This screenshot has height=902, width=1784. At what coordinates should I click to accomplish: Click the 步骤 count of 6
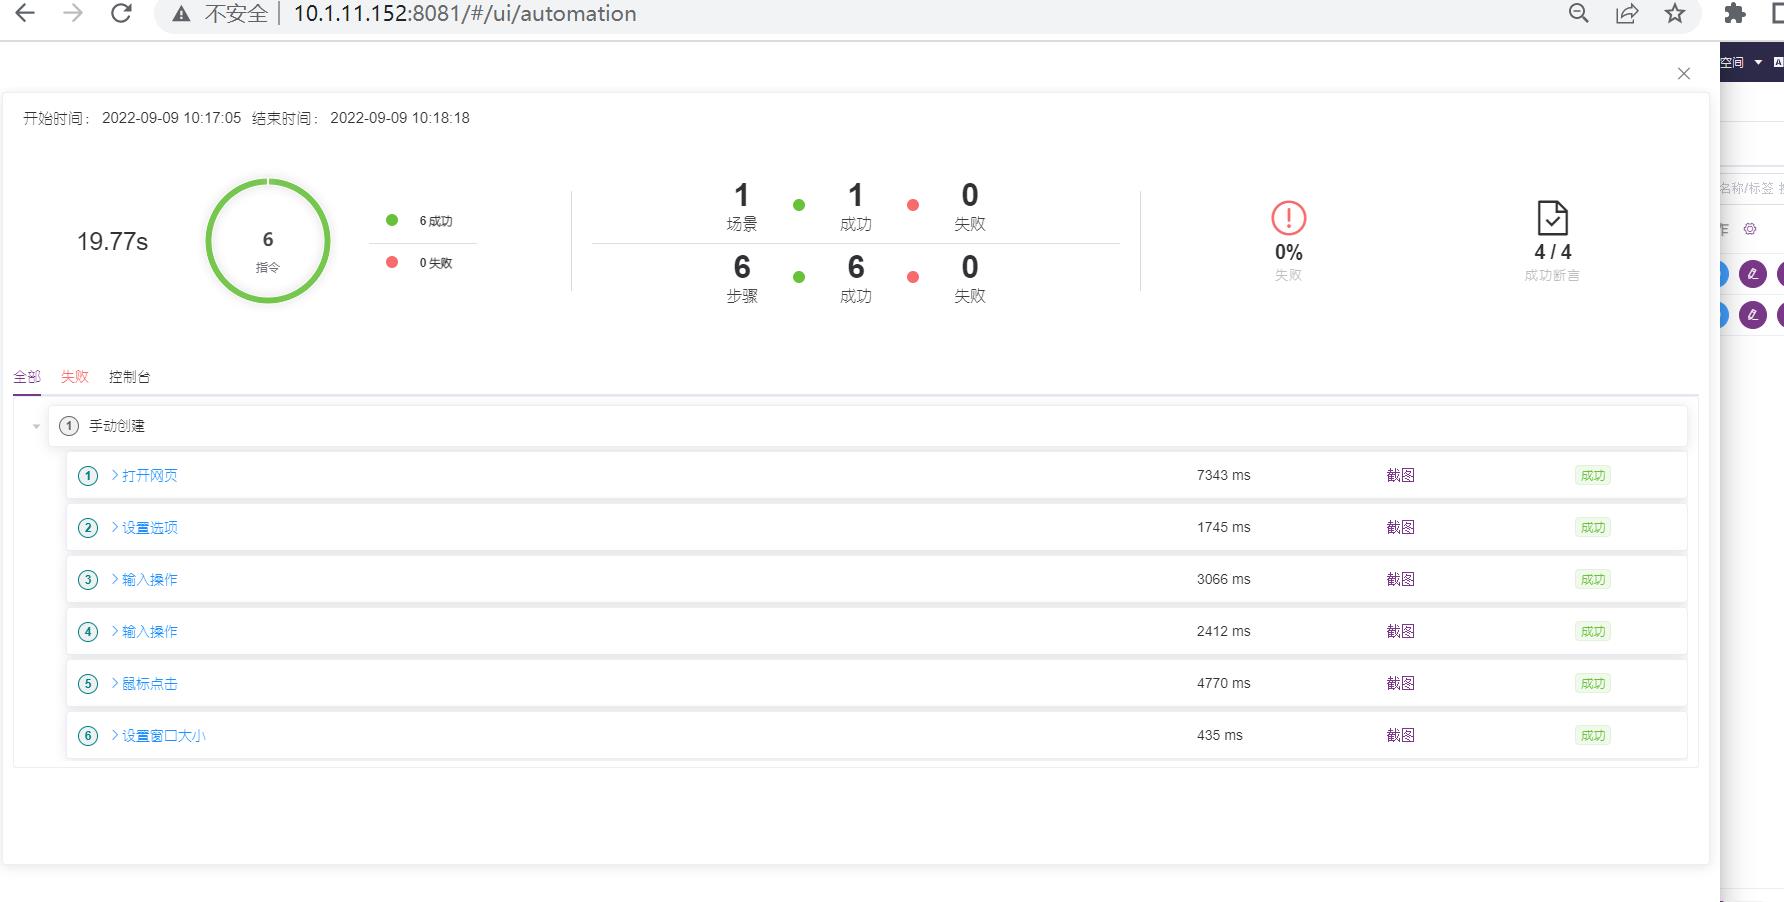tap(741, 266)
